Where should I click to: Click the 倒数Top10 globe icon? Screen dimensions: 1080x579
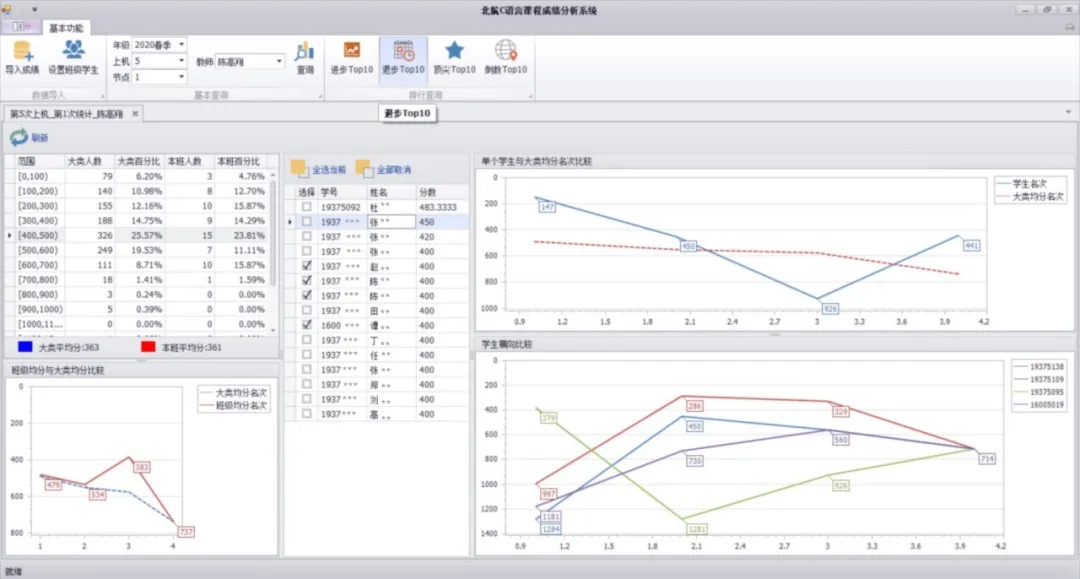pyautogui.click(x=506, y=56)
